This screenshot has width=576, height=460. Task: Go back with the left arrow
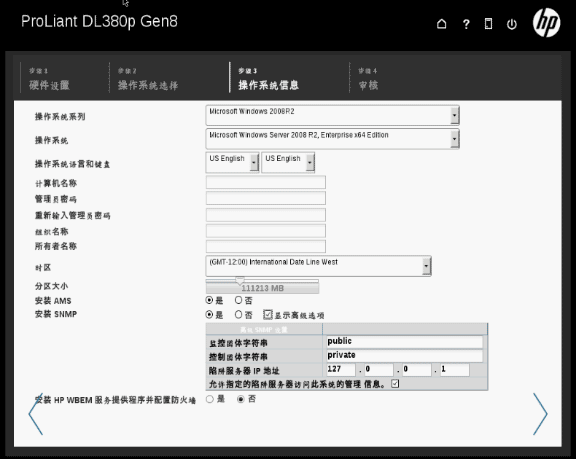36,414
